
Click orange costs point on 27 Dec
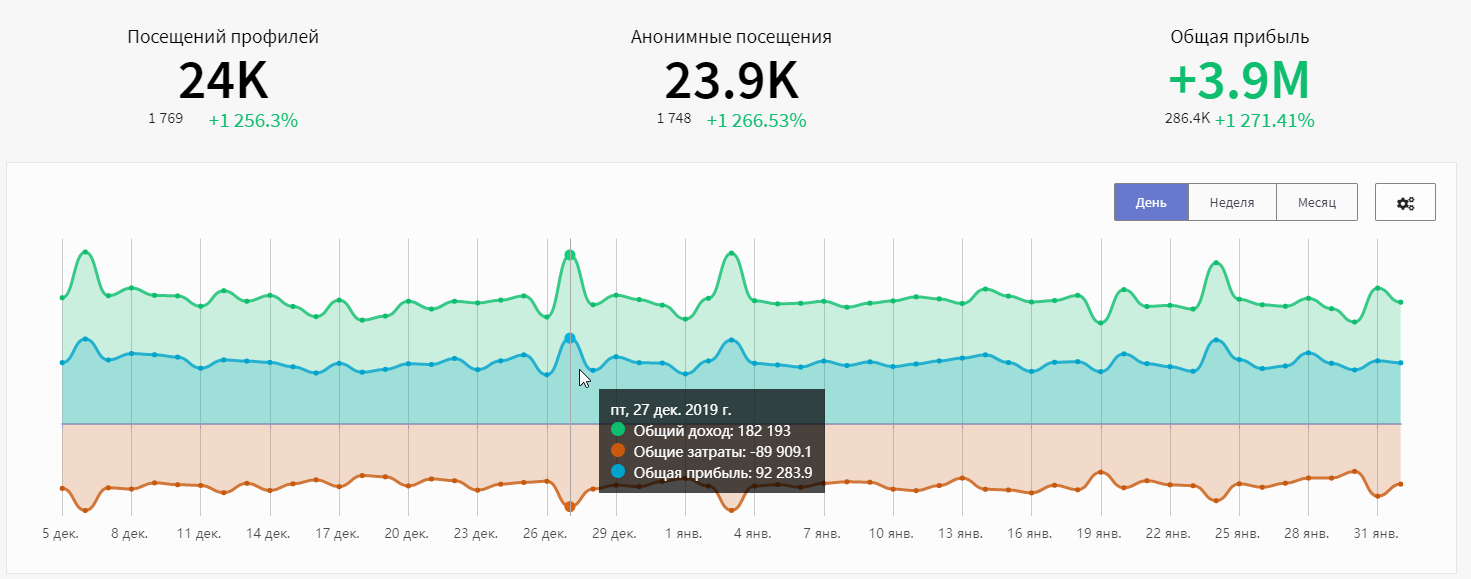[570, 507]
